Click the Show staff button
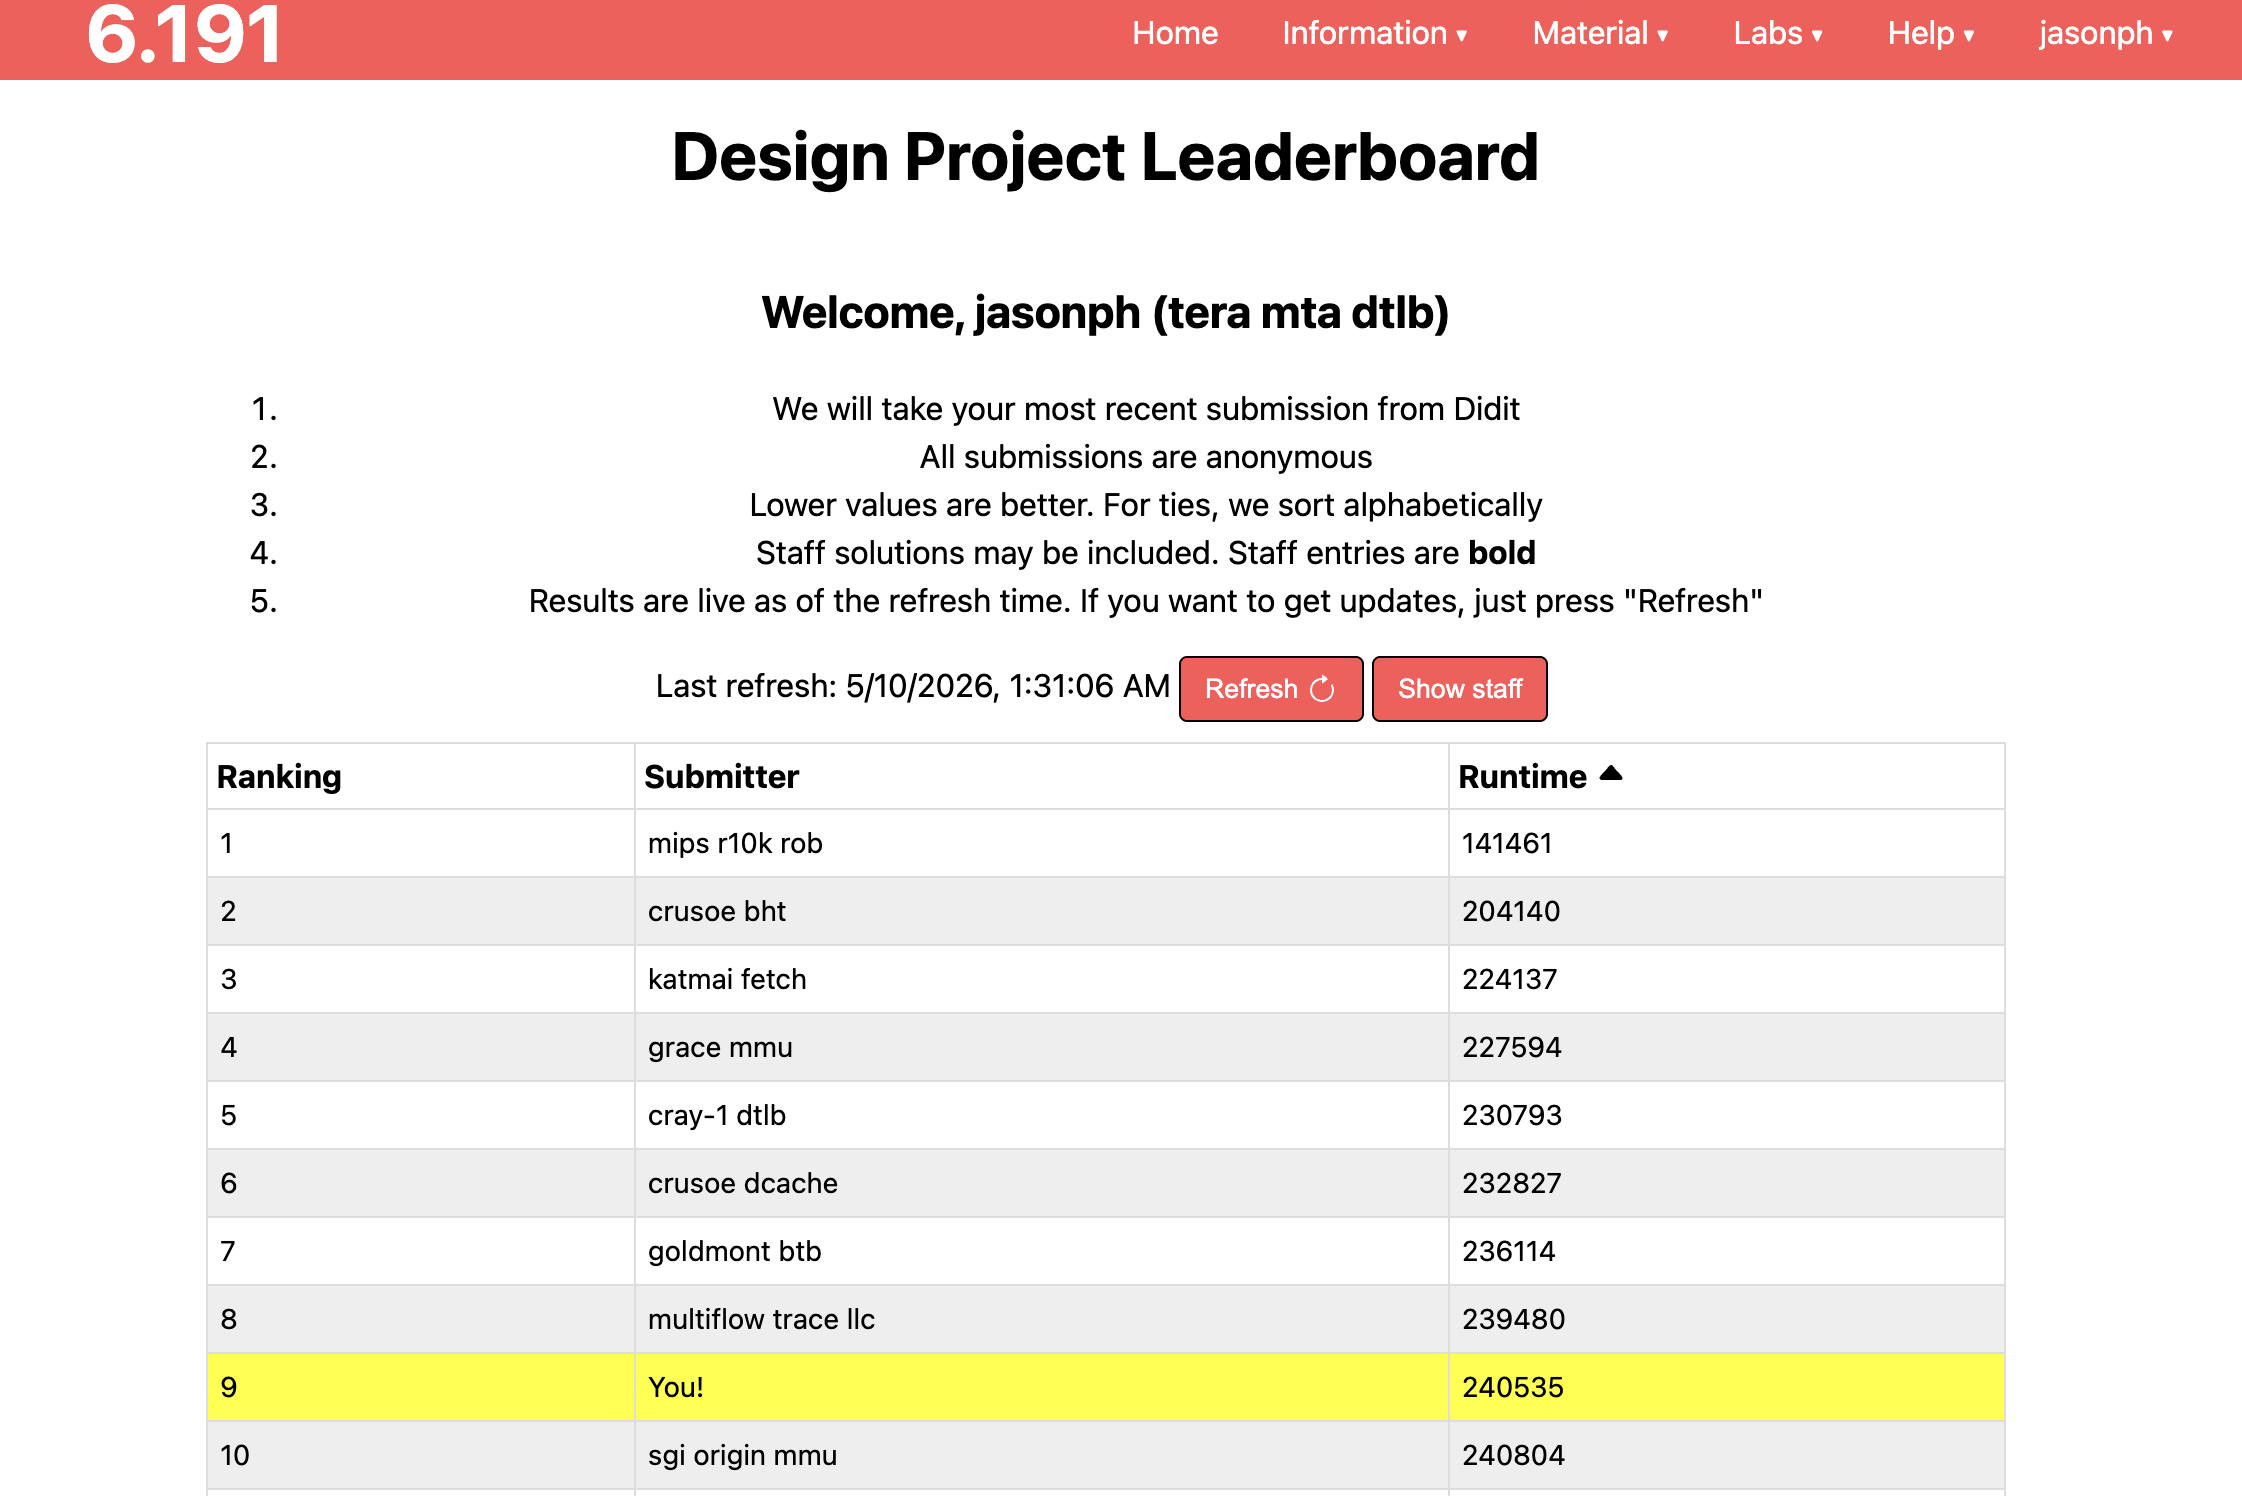Image resolution: width=2242 pixels, height=1496 pixels. [1460, 689]
